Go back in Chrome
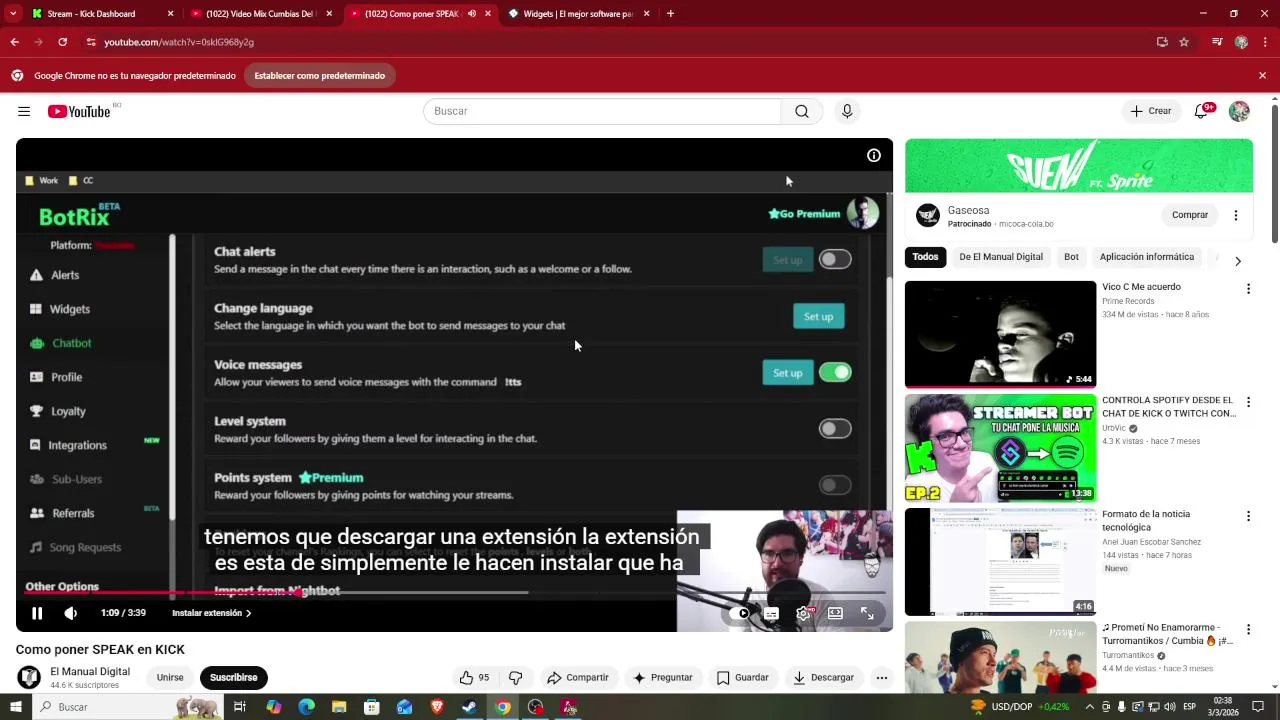The width and height of the screenshot is (1280, 720). click(14, 42)
